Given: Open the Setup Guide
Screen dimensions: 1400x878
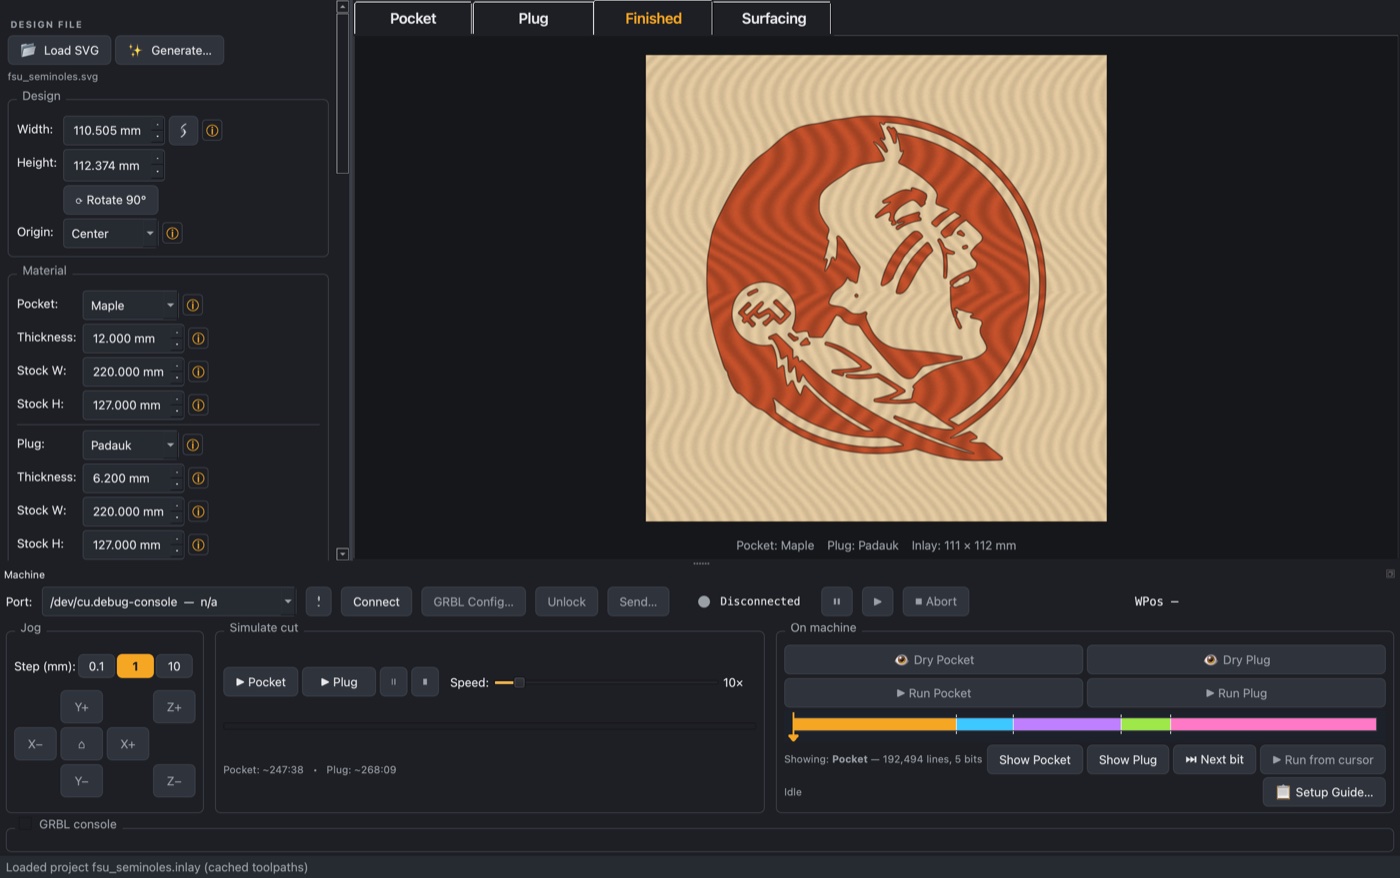Looking at the screenshot, I should coord(1324,791).
